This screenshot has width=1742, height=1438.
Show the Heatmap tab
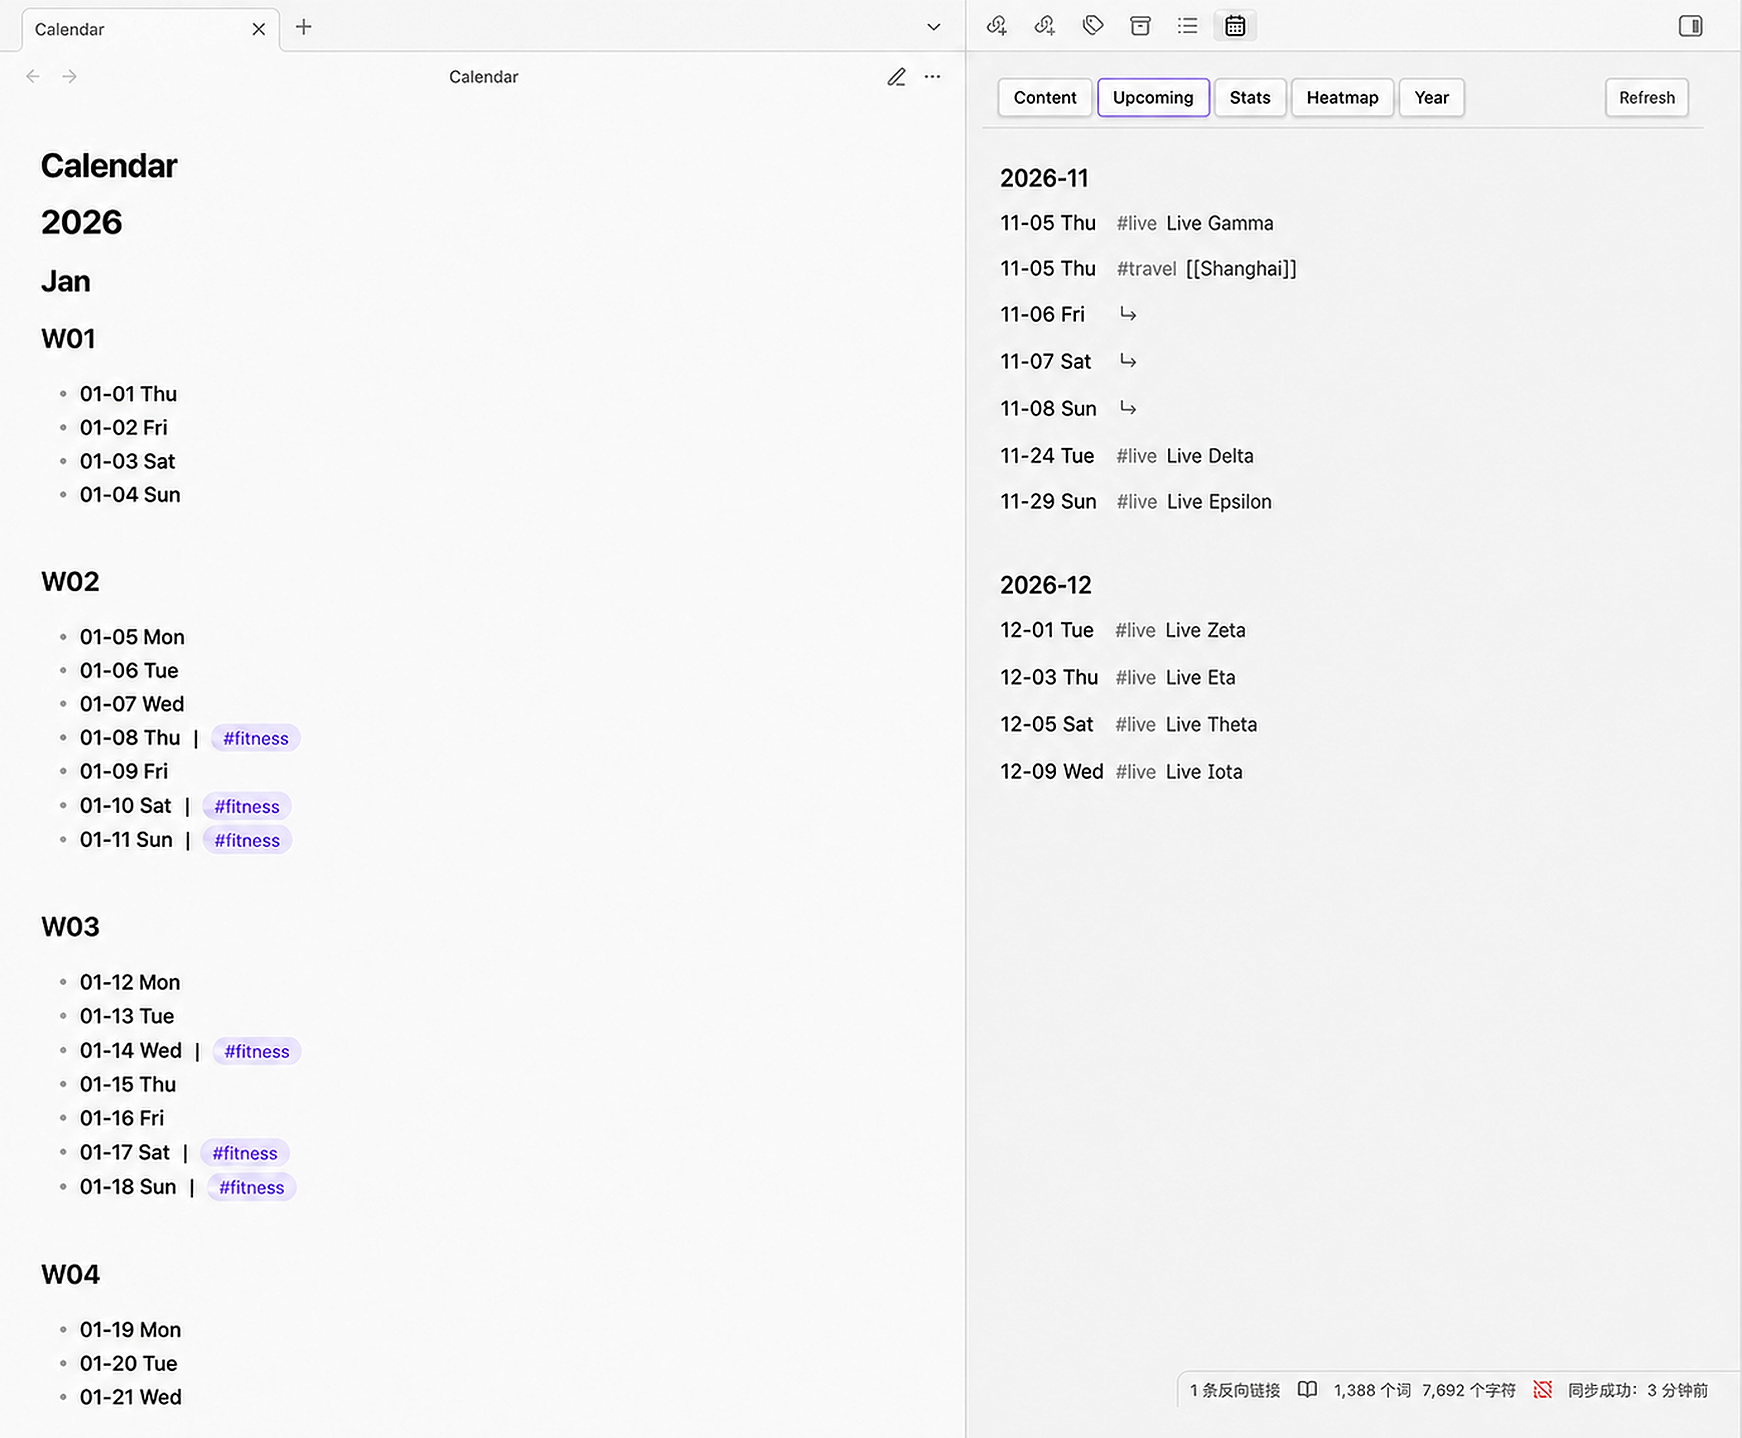[1342, 97]
